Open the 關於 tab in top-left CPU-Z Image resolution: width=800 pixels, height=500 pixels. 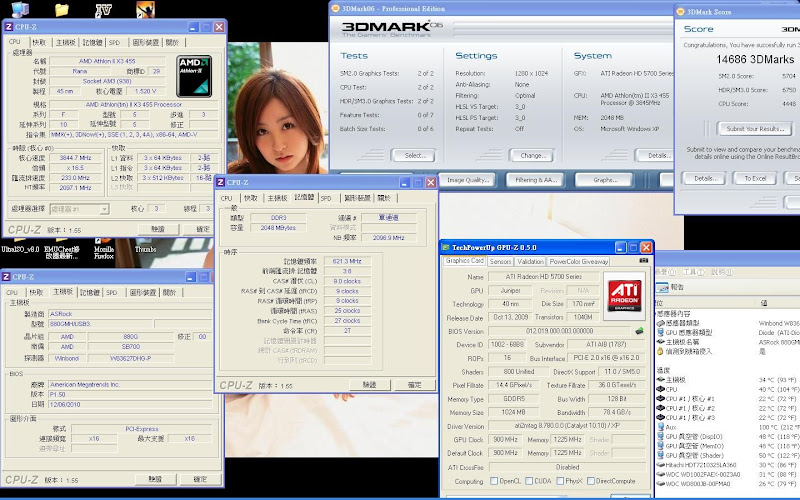(172, 42)
